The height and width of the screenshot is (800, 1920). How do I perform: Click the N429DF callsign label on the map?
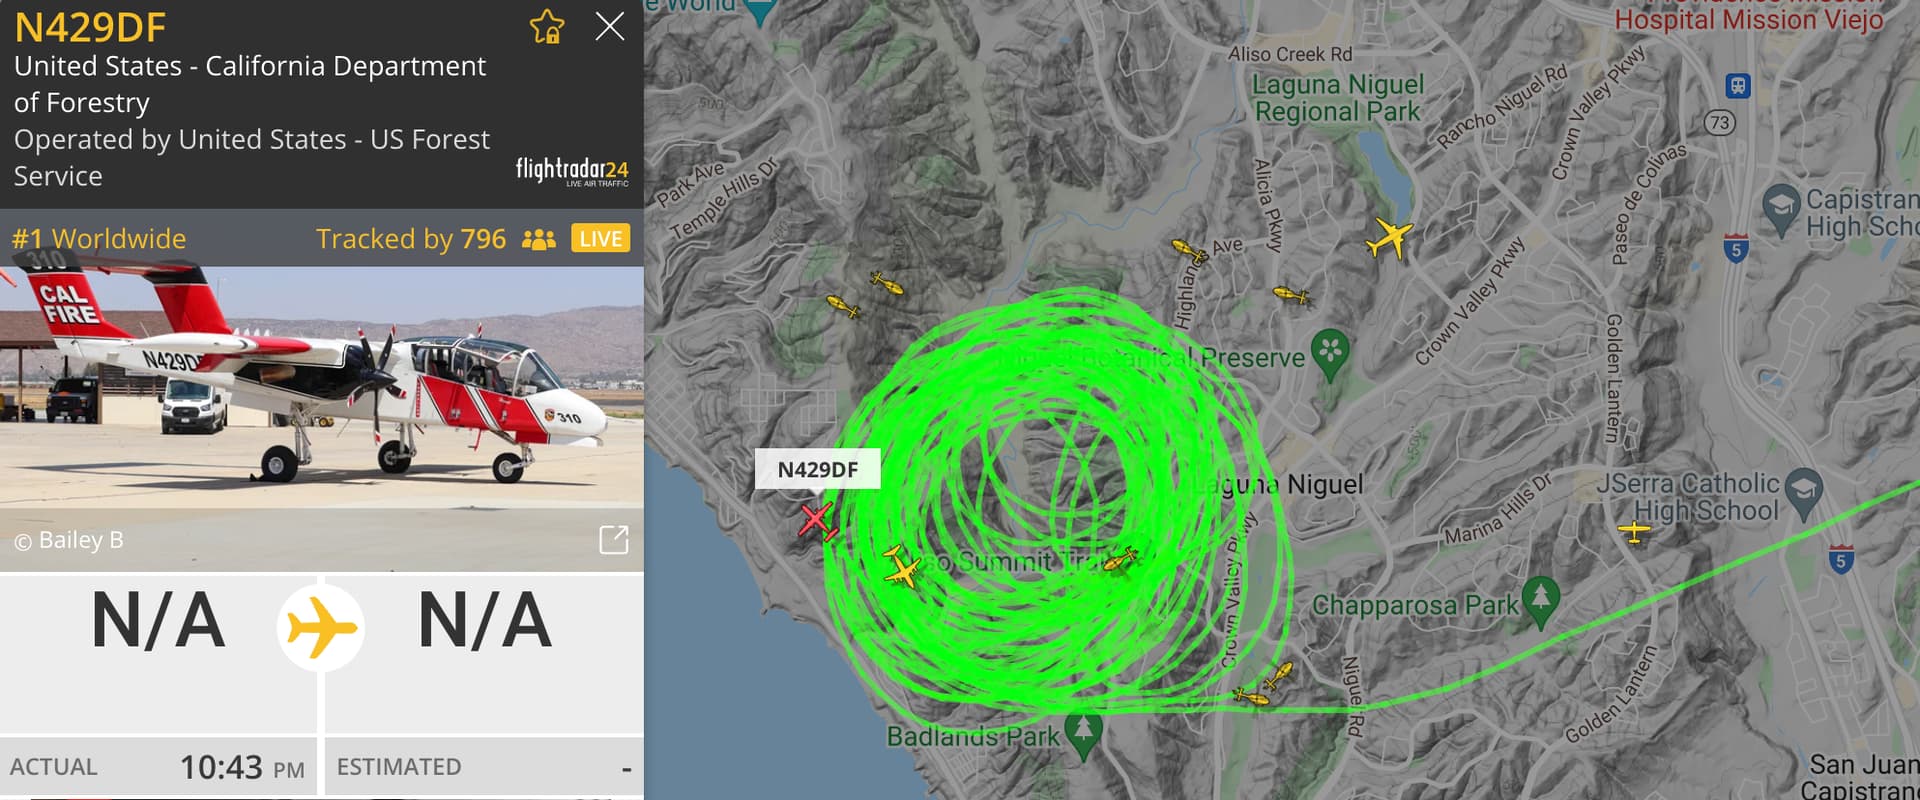coord(818,469)
